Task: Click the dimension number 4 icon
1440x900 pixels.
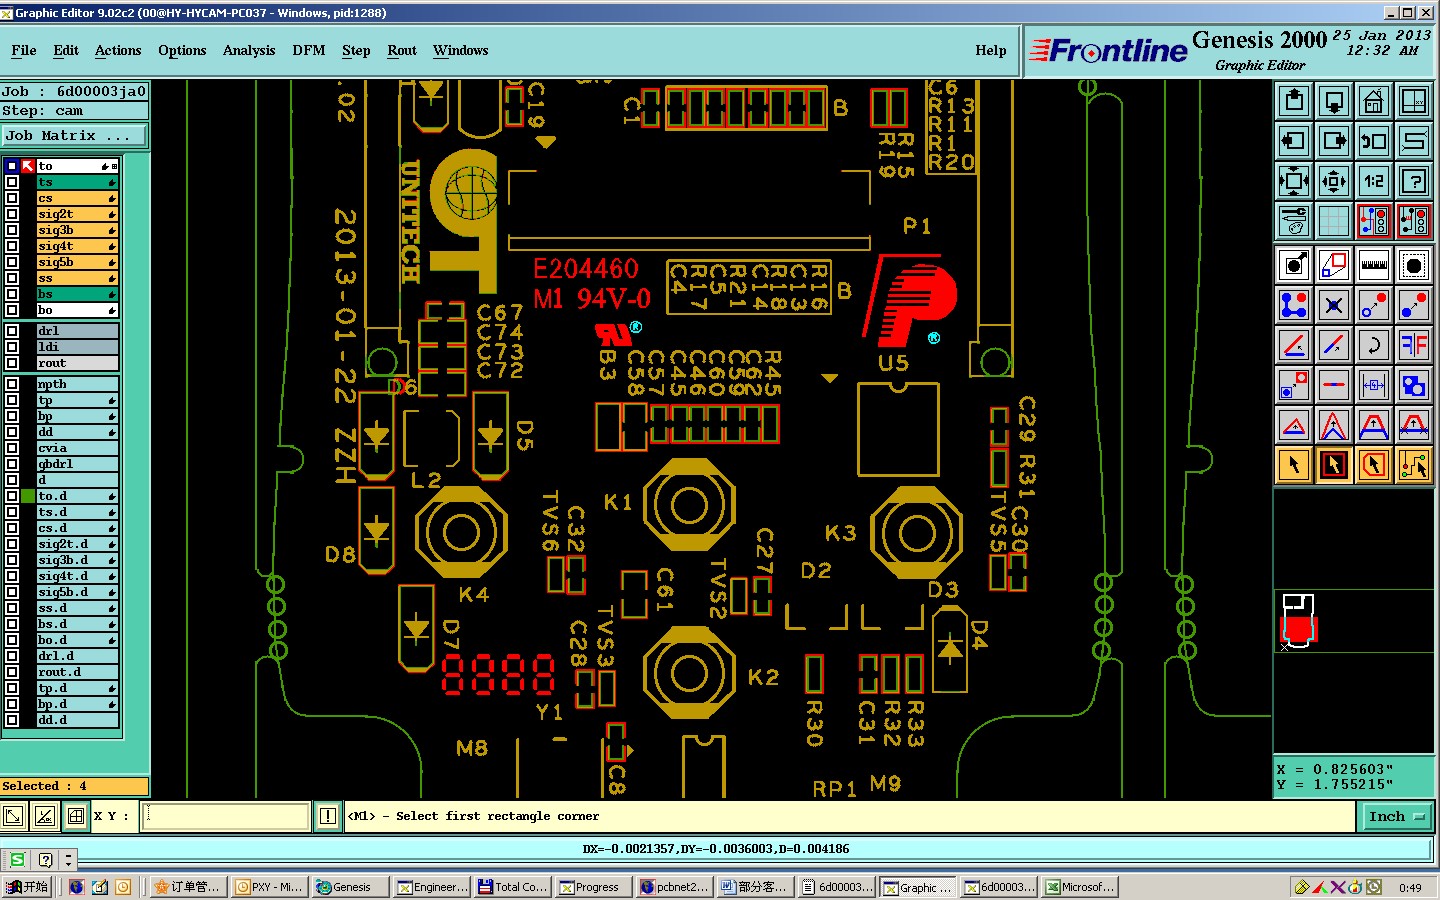Action: coord(1374,385)
